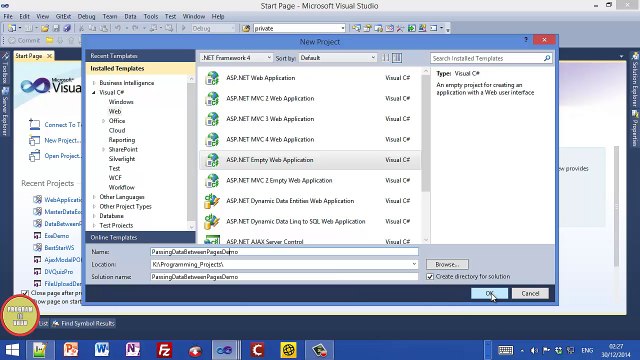Open FileZilla from the taskbar
This screenshot has width=640, height=360.
point(164,350)
